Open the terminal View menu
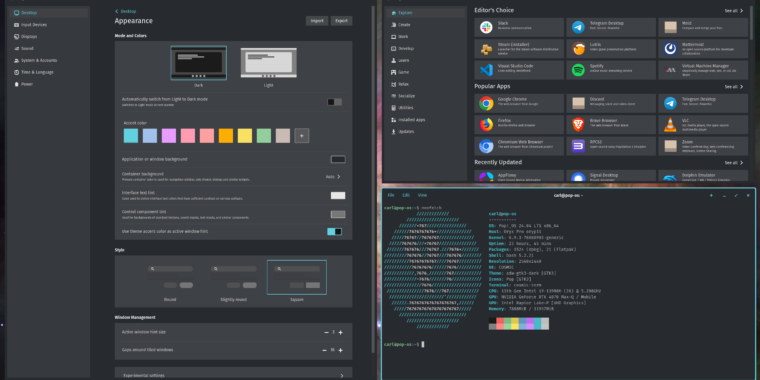 click(x=422, y=195)
